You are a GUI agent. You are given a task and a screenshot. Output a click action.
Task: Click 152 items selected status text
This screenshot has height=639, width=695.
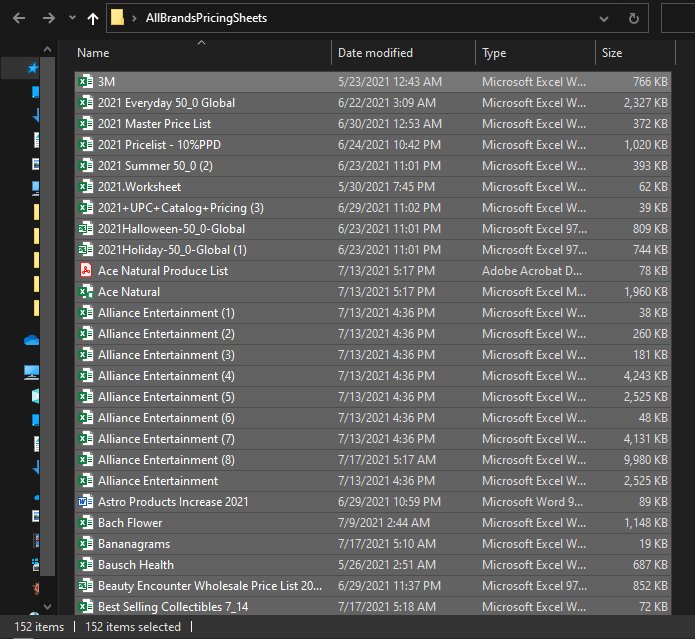pyautogui.click(x=133, y=627)
